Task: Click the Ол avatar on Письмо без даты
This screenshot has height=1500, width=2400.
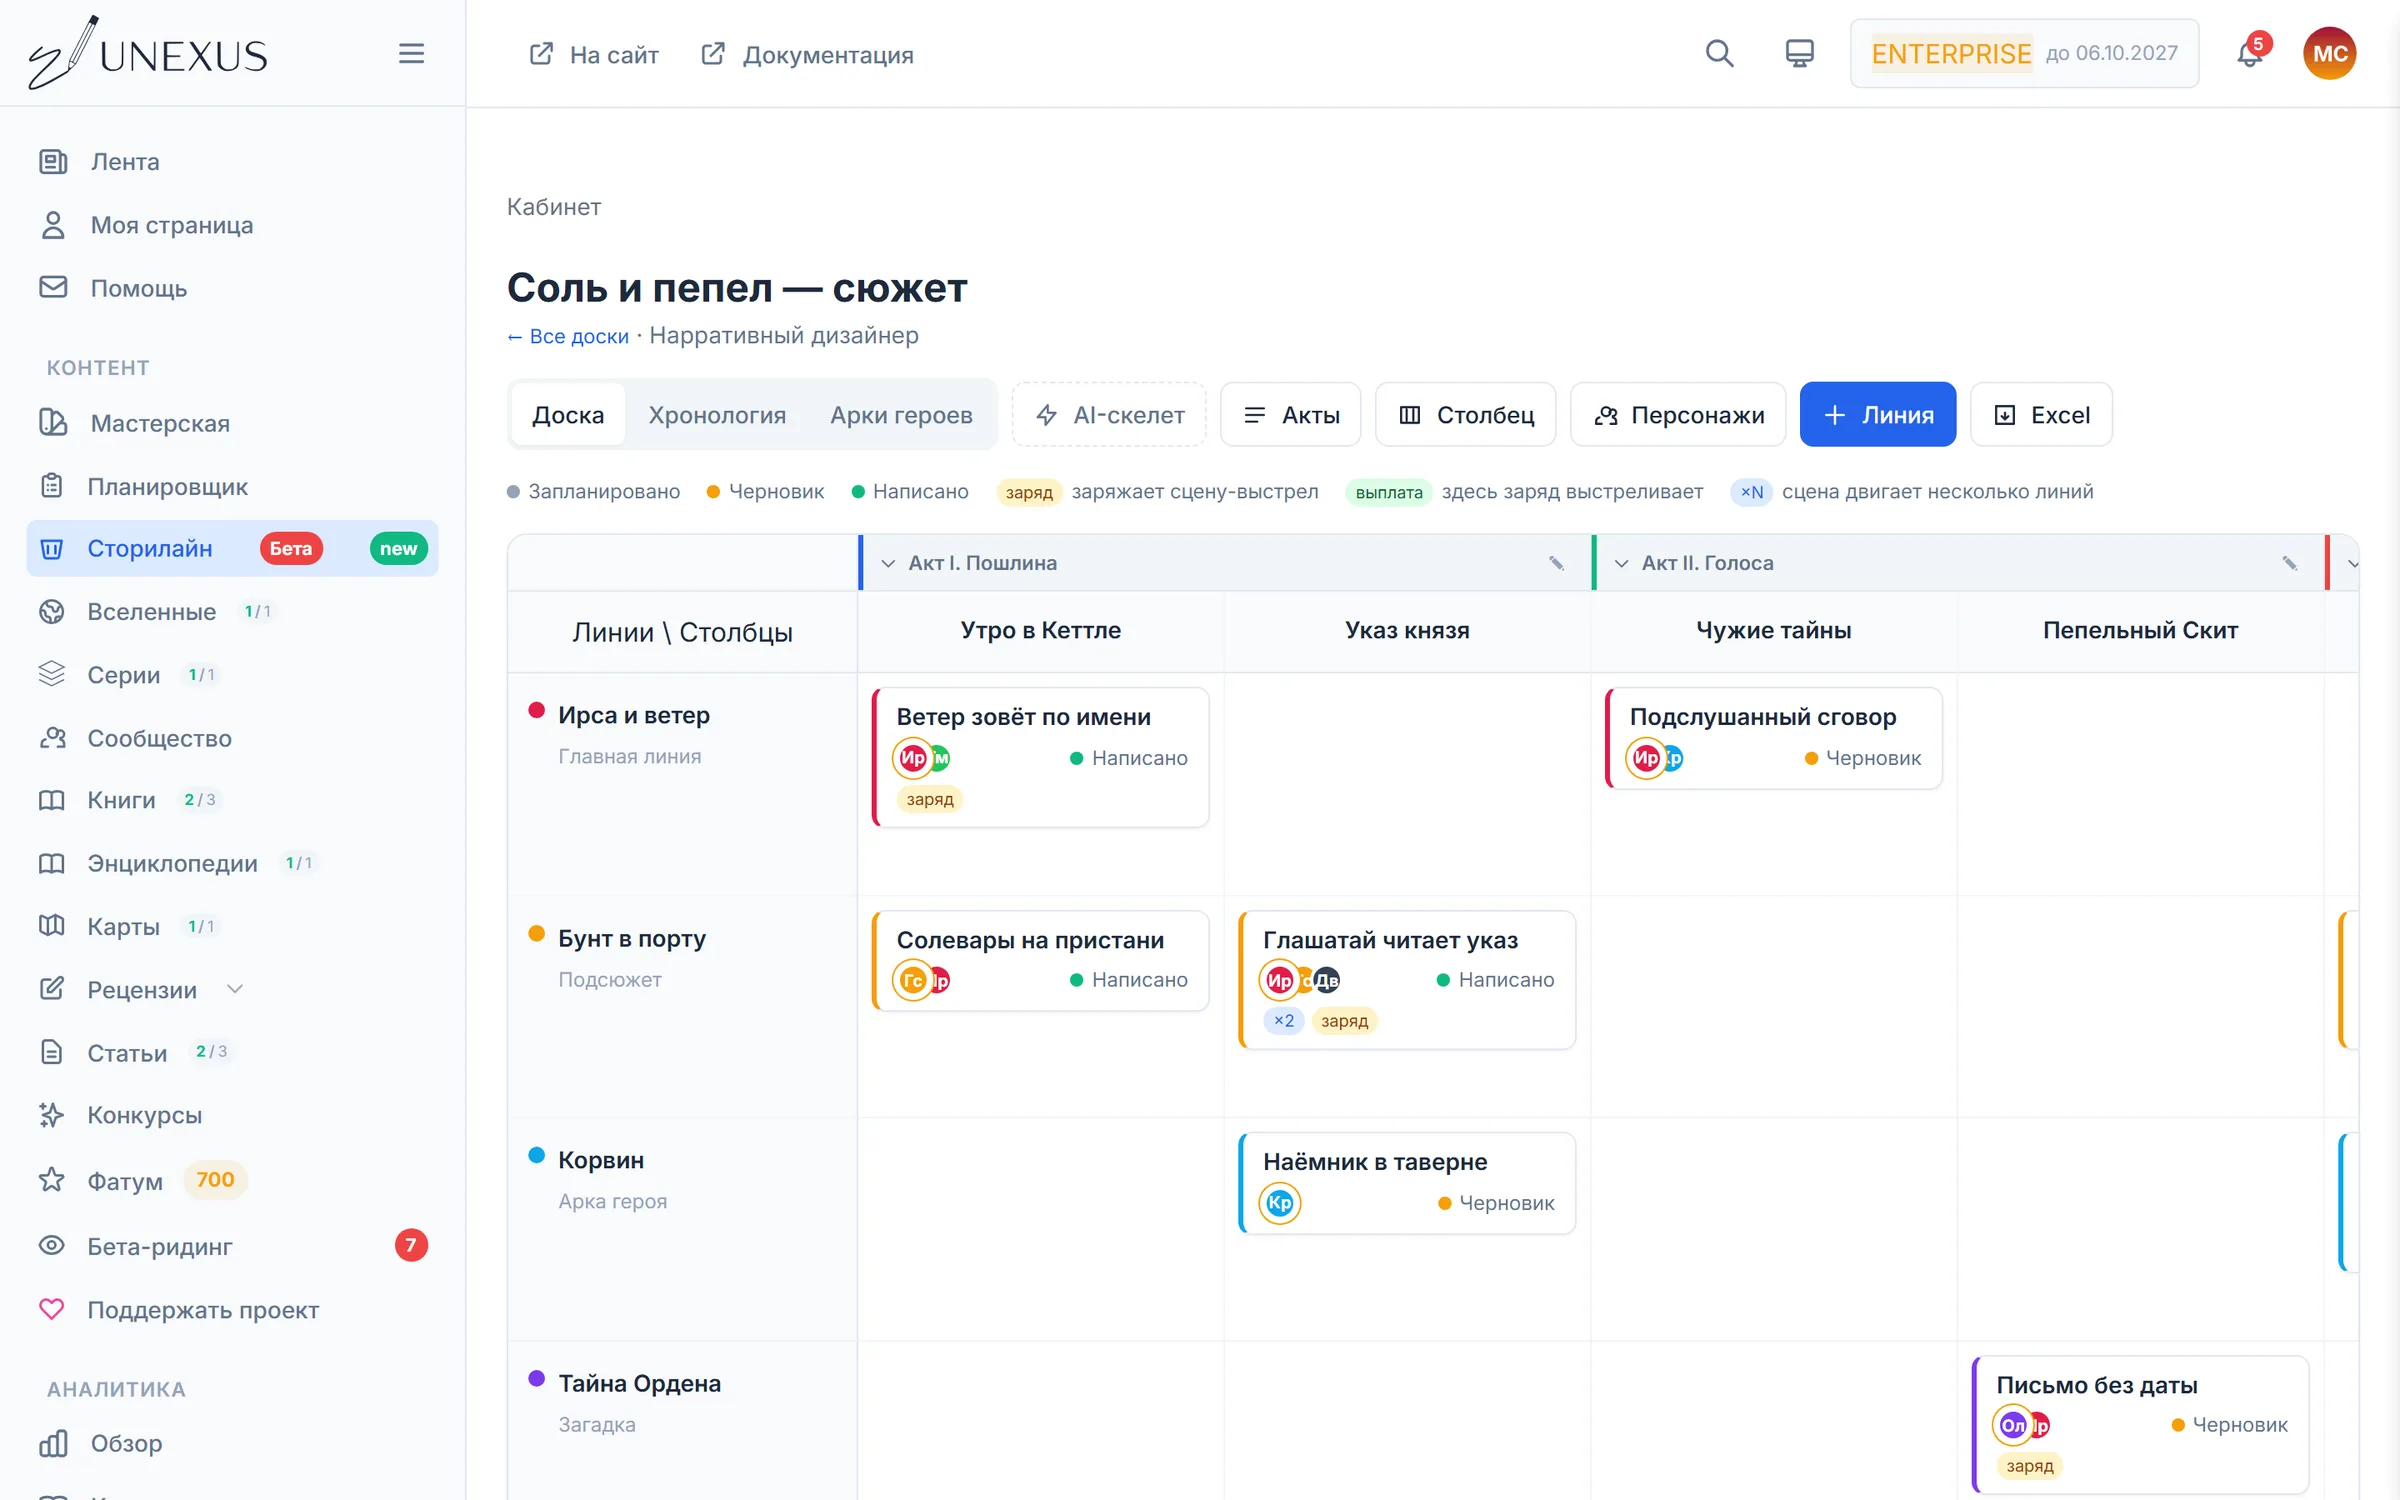Action: (x=2012, y=1425)
